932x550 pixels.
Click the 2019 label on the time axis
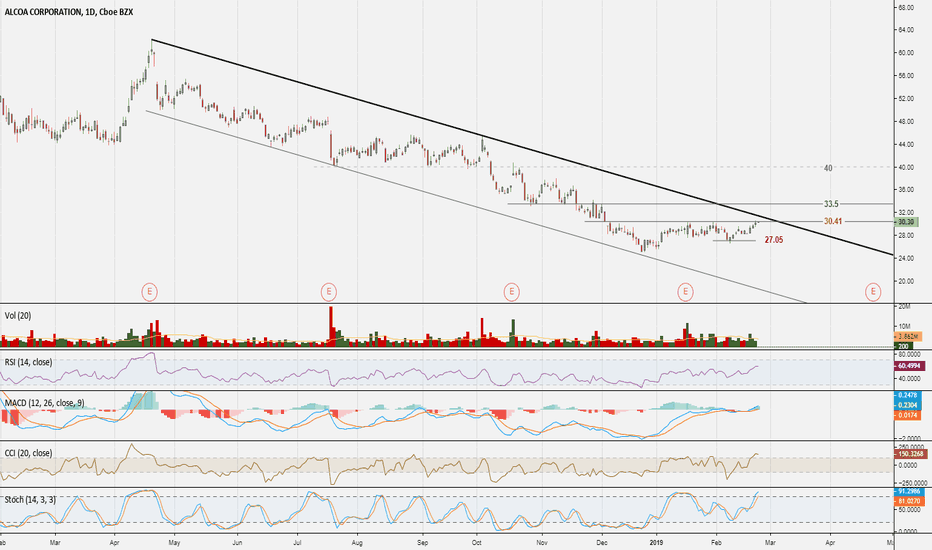click(657, 542)
